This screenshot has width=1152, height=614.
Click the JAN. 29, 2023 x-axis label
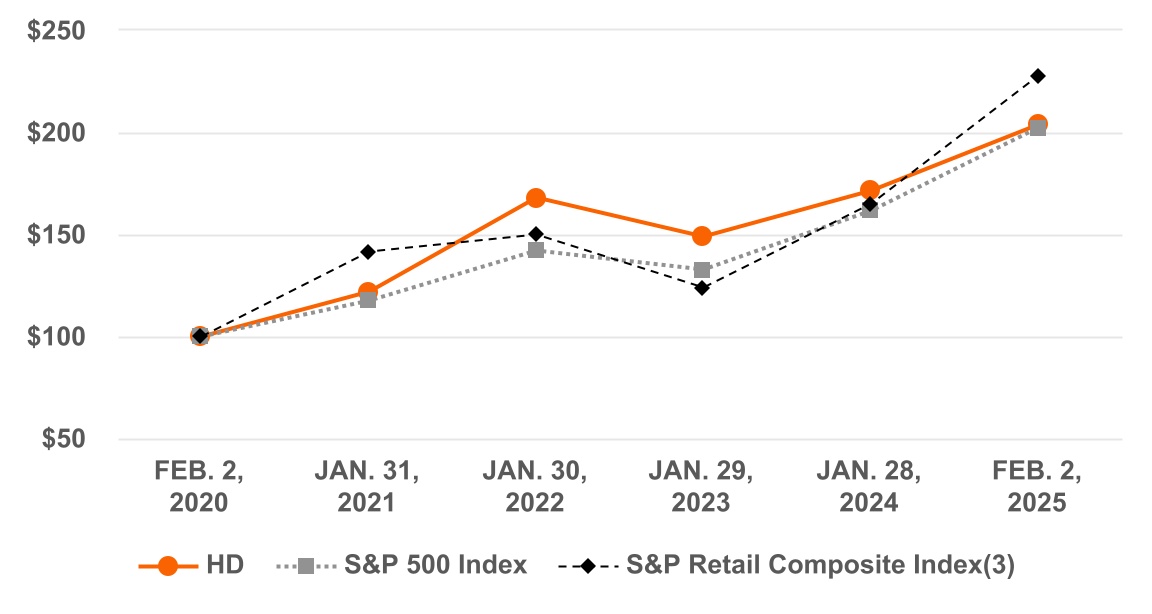702,487
